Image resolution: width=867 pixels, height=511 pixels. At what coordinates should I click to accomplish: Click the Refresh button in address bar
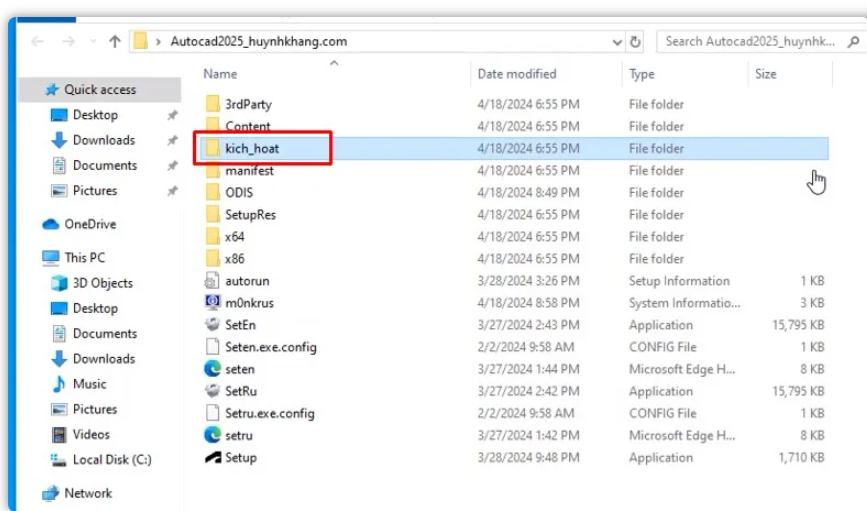pyautogui.click(x=635, y=42)
